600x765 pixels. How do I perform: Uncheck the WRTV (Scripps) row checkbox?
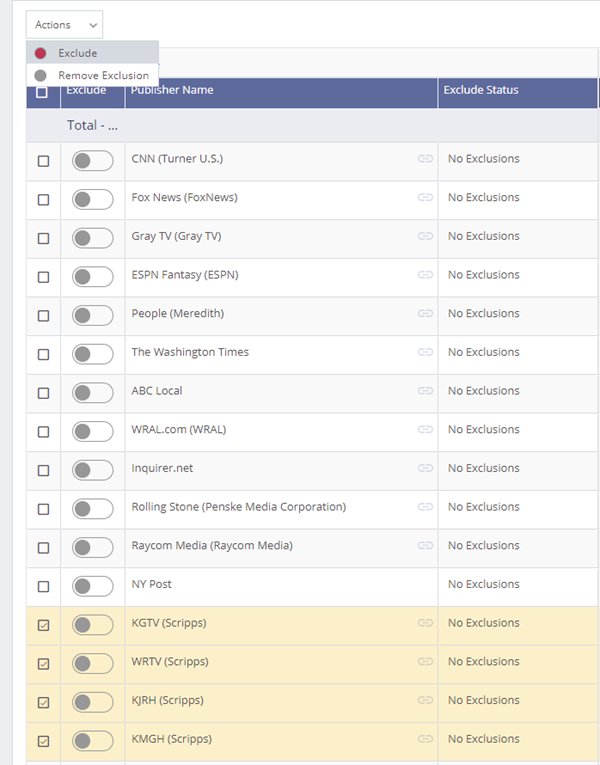[43, 663]
